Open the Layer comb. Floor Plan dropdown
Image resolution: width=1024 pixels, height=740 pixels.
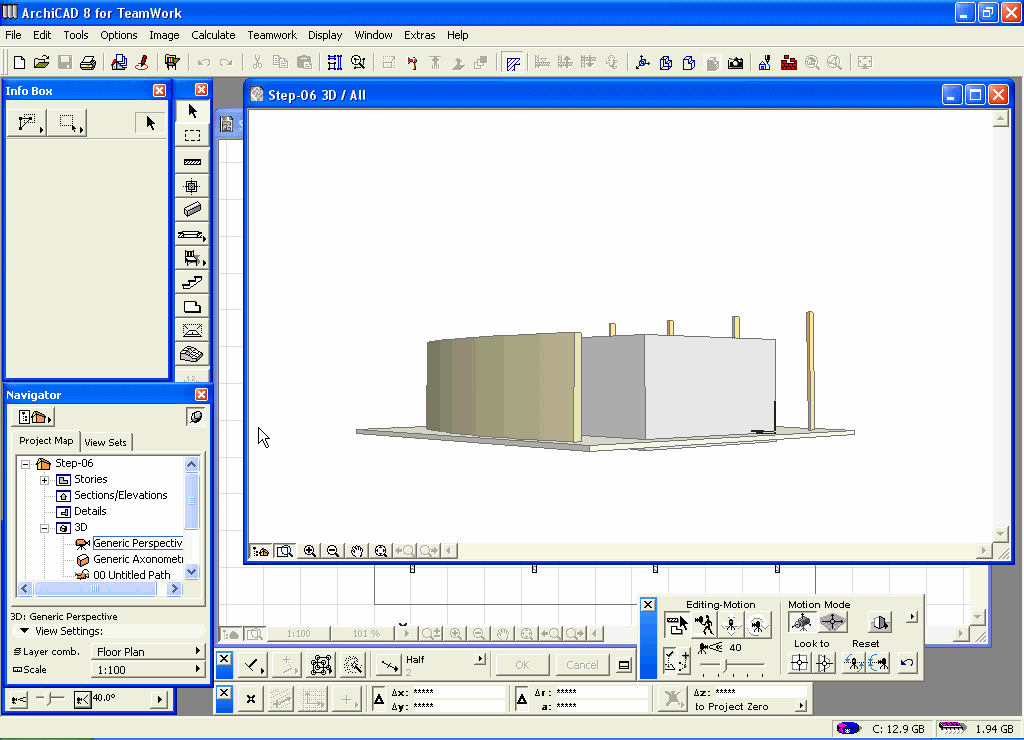pos(146,652)
